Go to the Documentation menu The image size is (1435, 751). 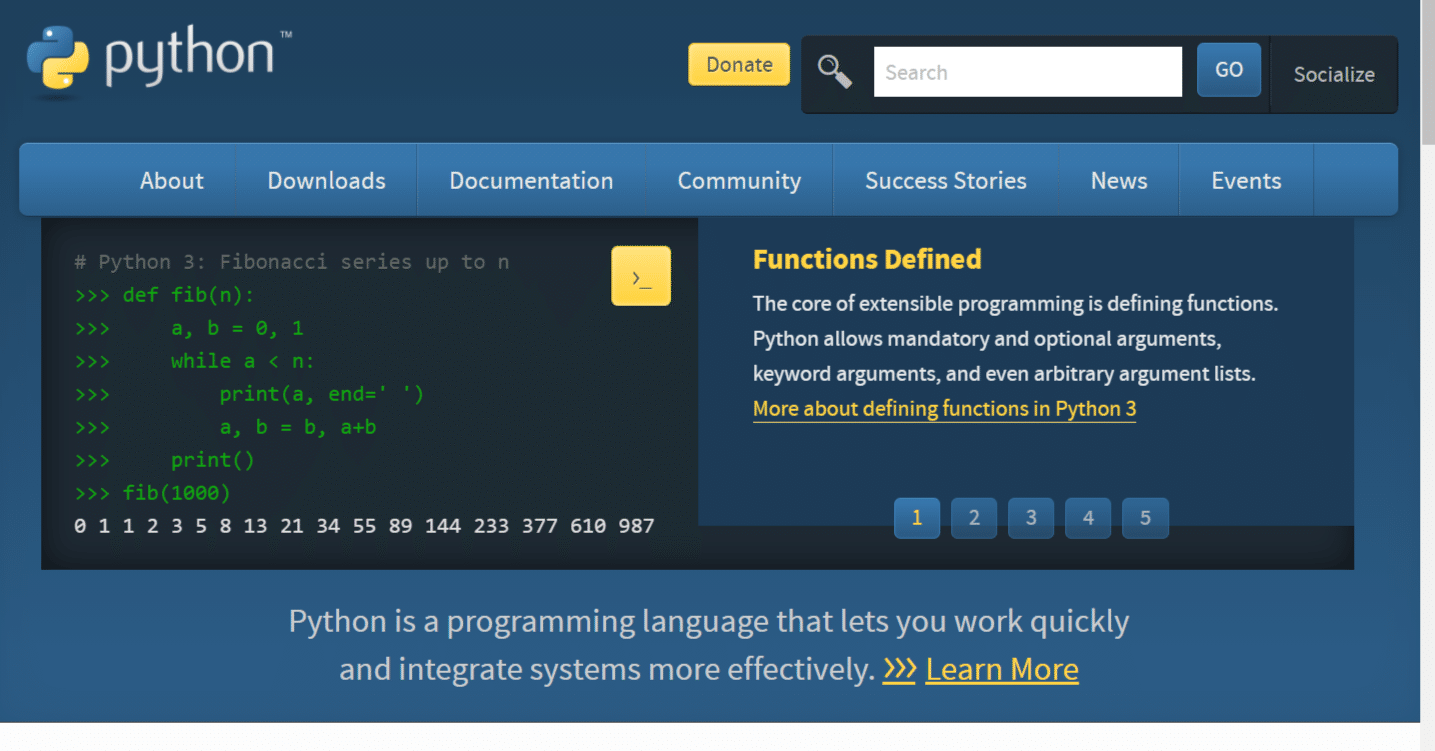(x=531, y=181)
